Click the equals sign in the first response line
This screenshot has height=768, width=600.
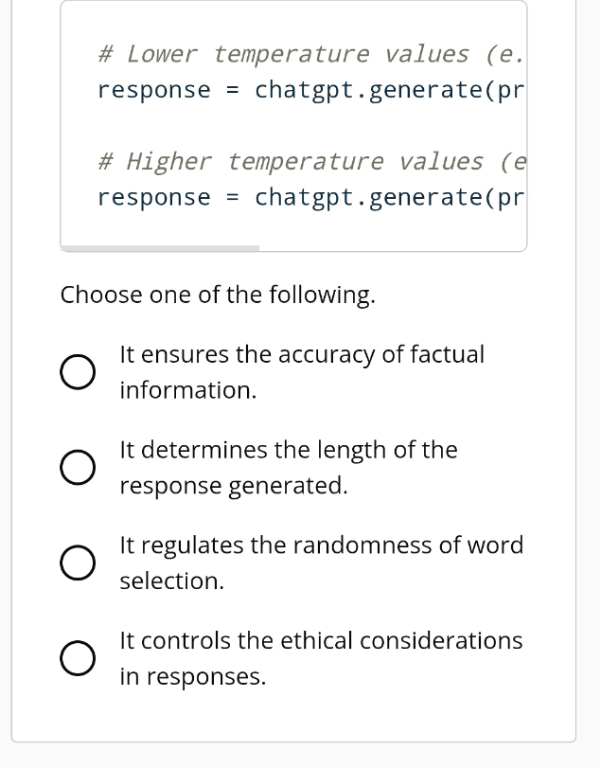pyautogui.click(x=232, y=89)
